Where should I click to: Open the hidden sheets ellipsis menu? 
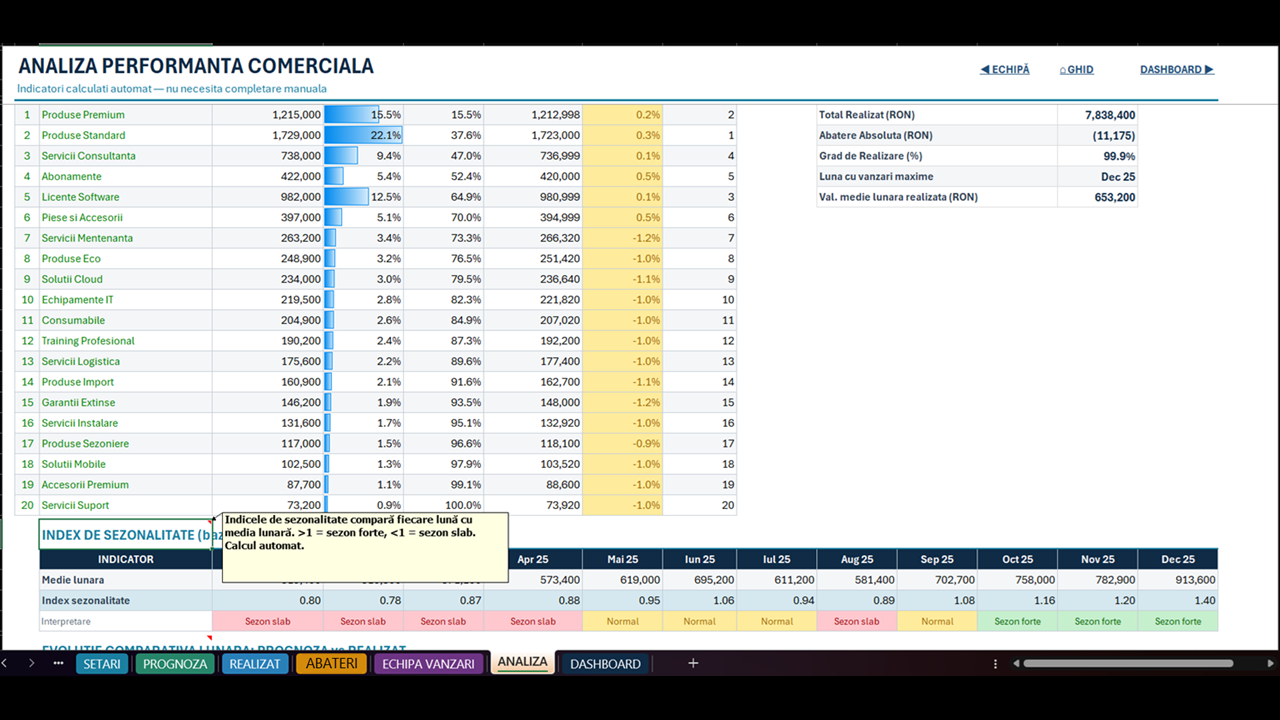point(58,663)
